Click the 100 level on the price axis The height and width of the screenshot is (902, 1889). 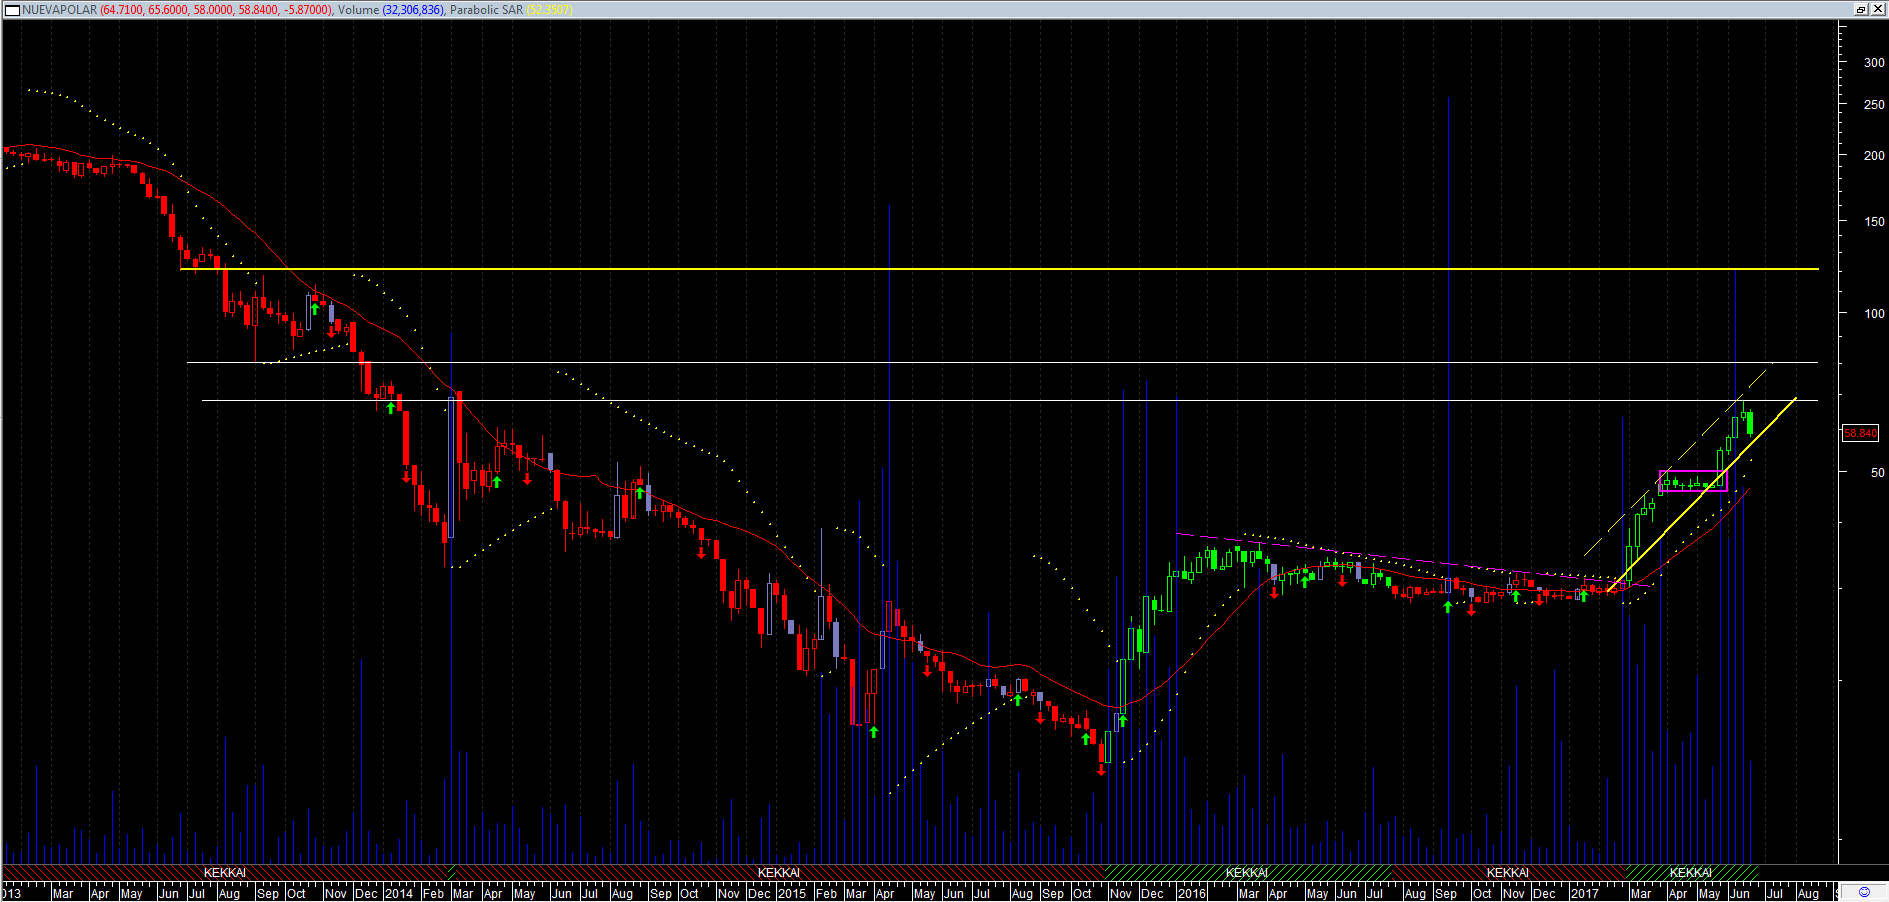(x=1873, y=313)
